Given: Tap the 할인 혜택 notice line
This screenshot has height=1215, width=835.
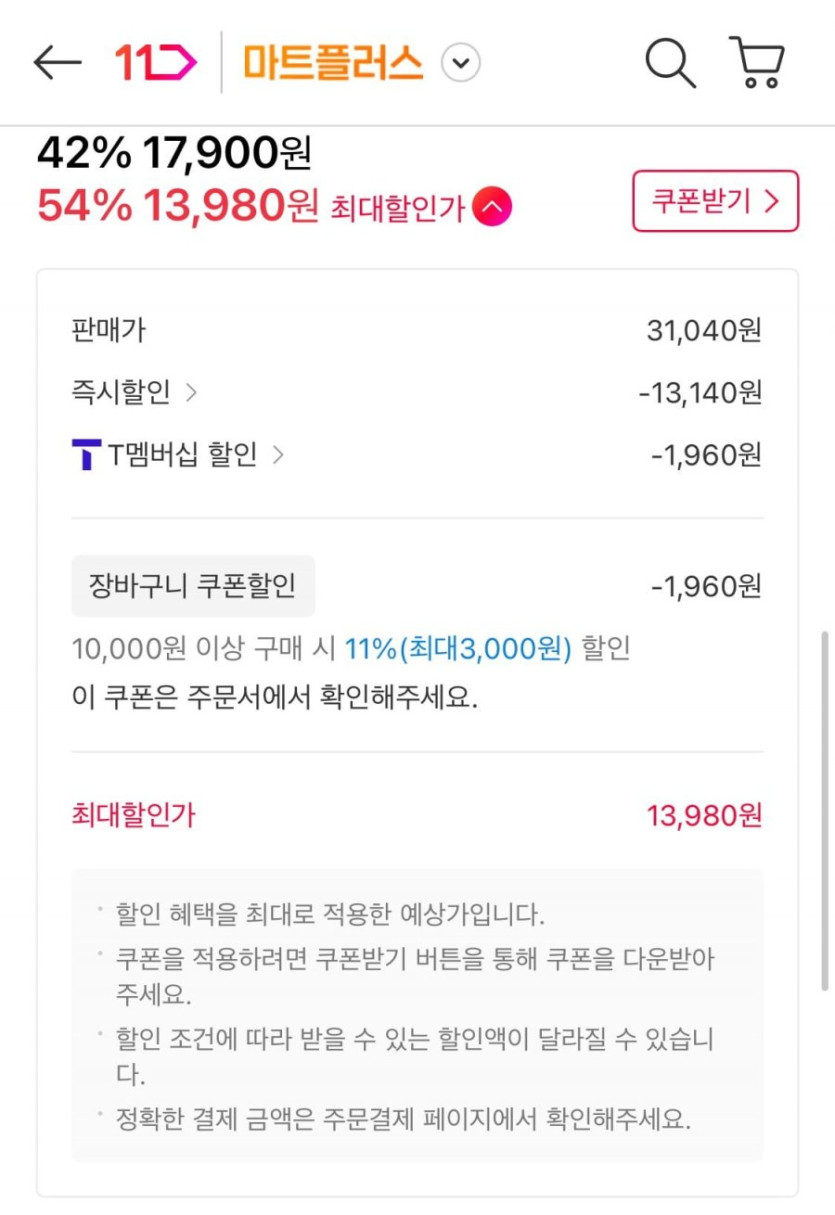Looking at the screenshot, I should [x=330, y=914].
